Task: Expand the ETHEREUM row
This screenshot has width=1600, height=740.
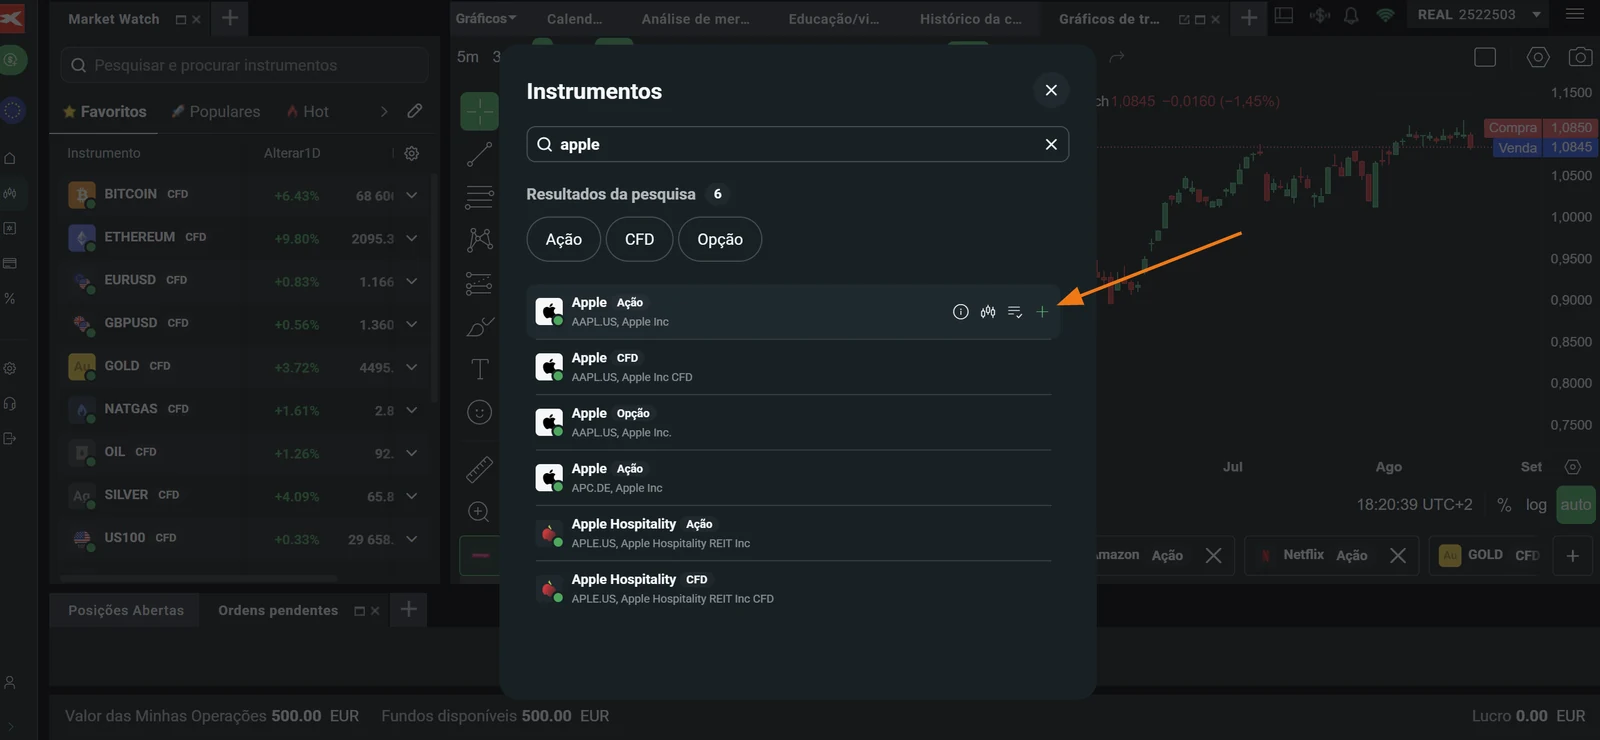Action: pos(411,238)
